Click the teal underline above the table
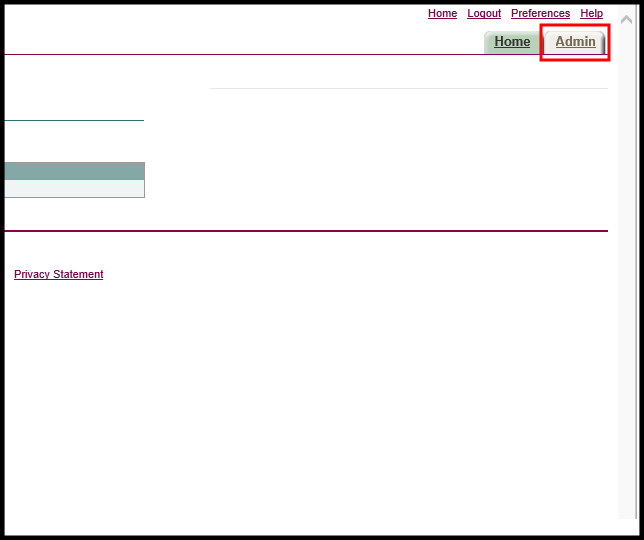Image resolution: width=644 pixels, height=540 pixels. (x=74, y=120)
